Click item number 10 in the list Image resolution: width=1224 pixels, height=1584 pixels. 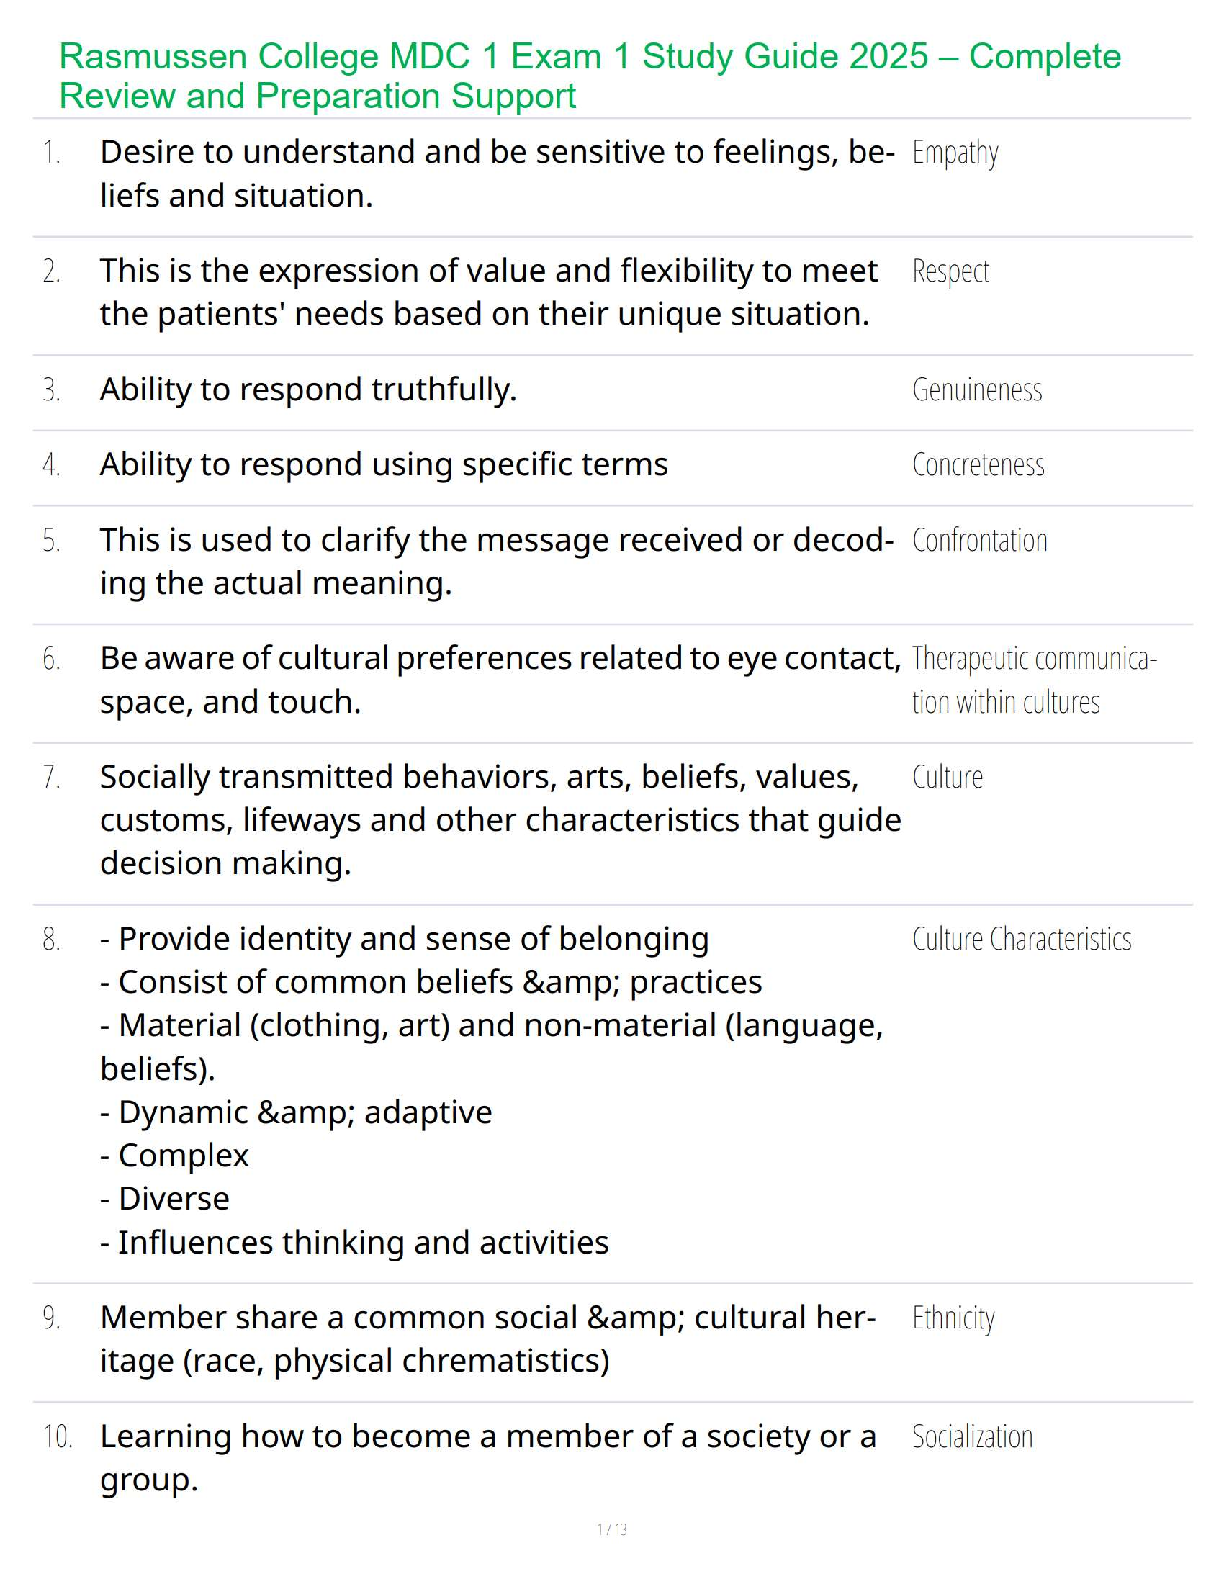pos(57,1437)
